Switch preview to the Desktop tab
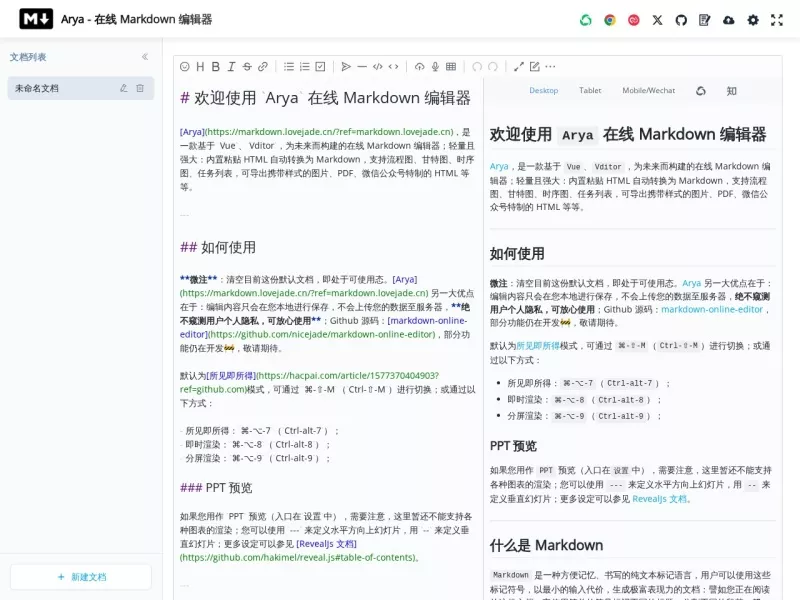Viewport: 800px width, 600px height. pyautogui.click(x=543, y=90)
